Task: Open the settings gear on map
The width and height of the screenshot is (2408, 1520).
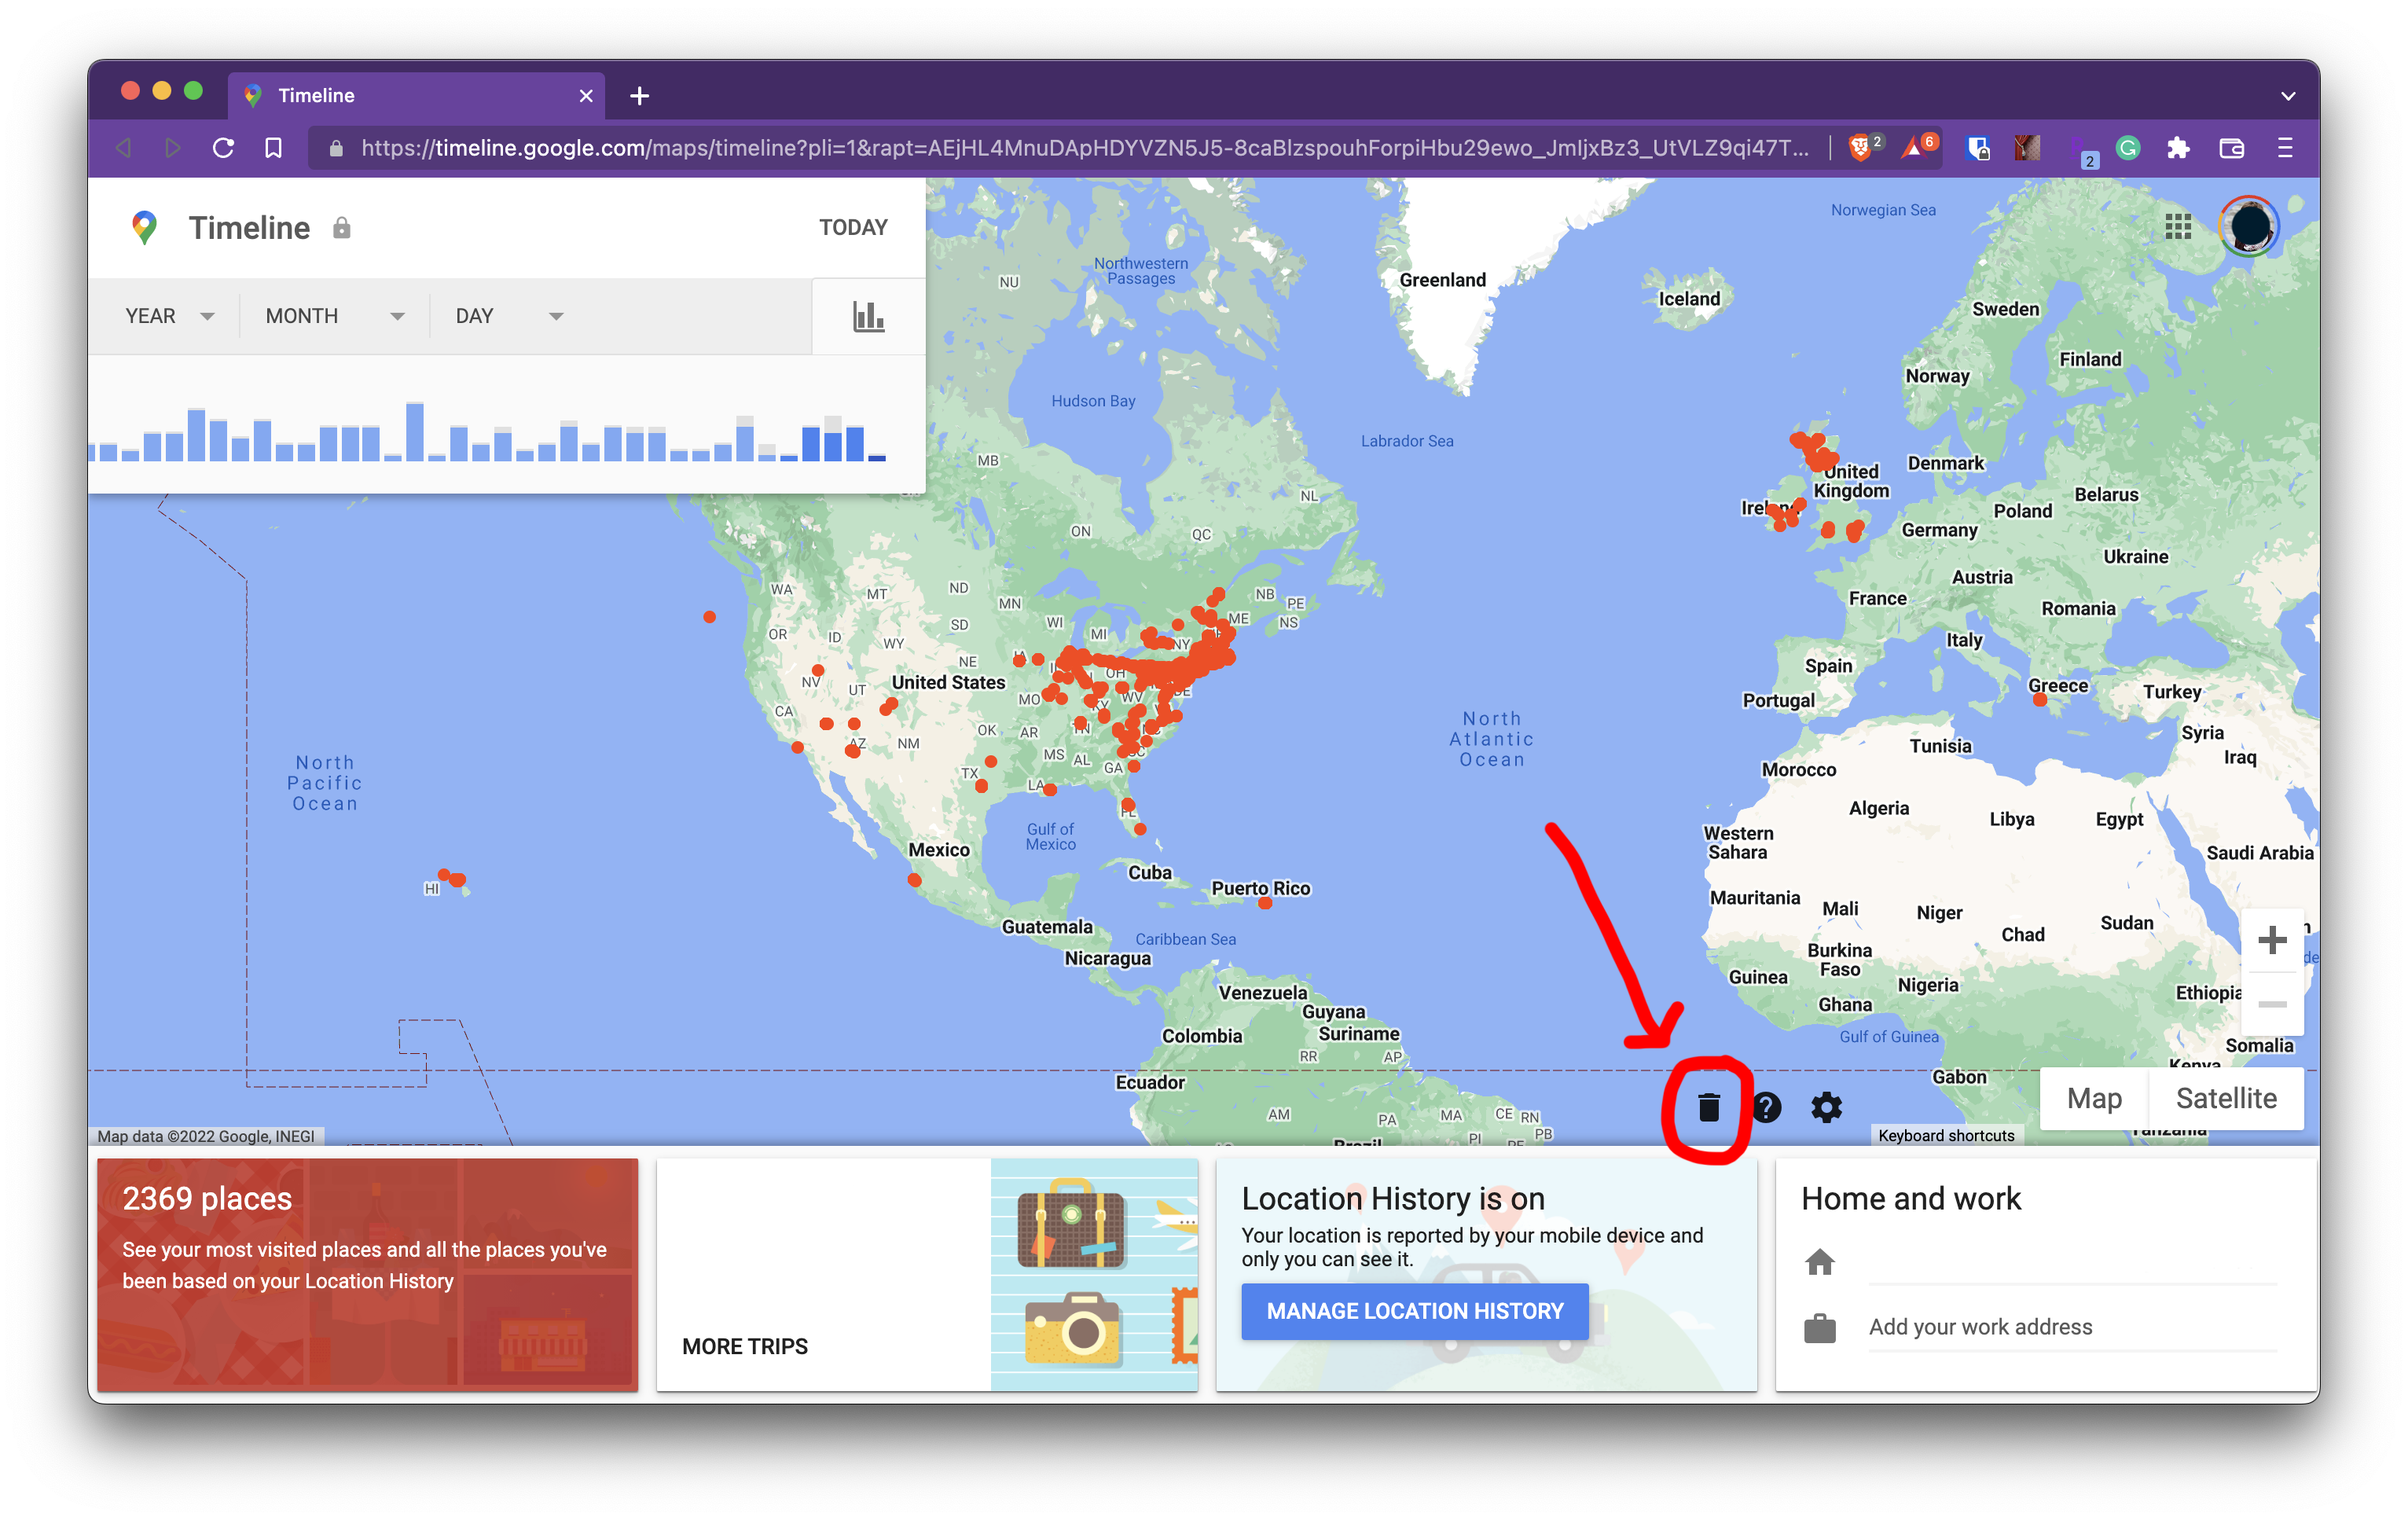Action: 1826,1107
